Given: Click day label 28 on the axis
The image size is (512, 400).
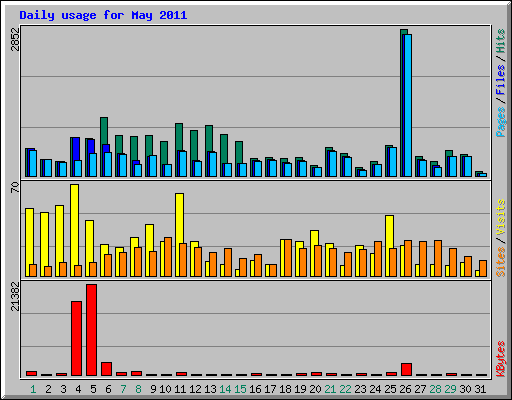Looking at the screenshot, I should click(x=435, y=389).
